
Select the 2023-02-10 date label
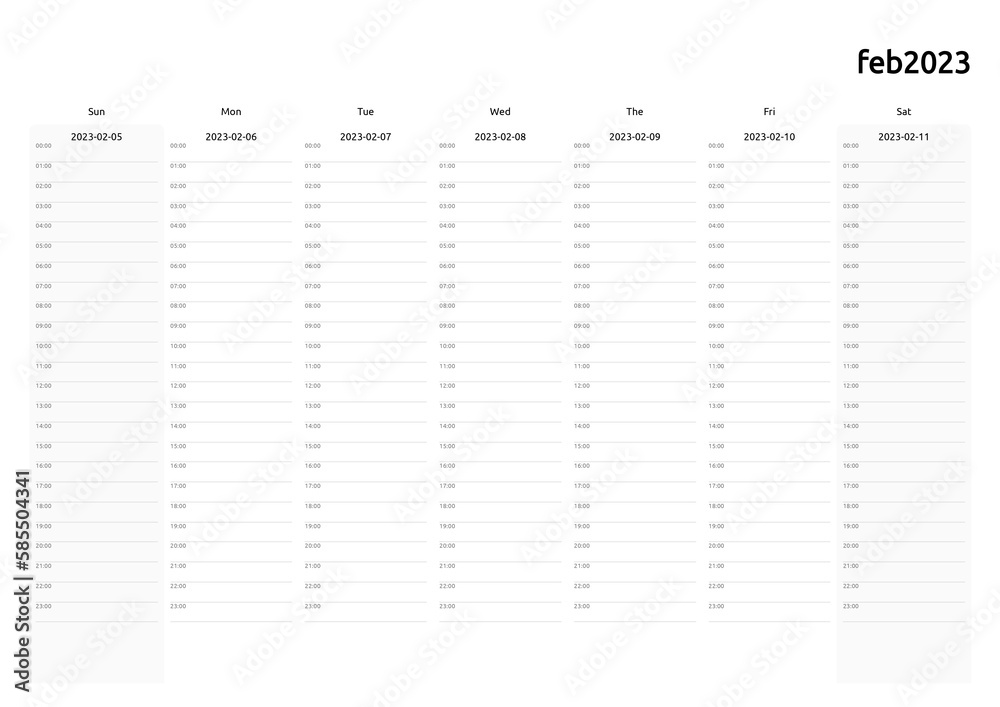(769, 136)
